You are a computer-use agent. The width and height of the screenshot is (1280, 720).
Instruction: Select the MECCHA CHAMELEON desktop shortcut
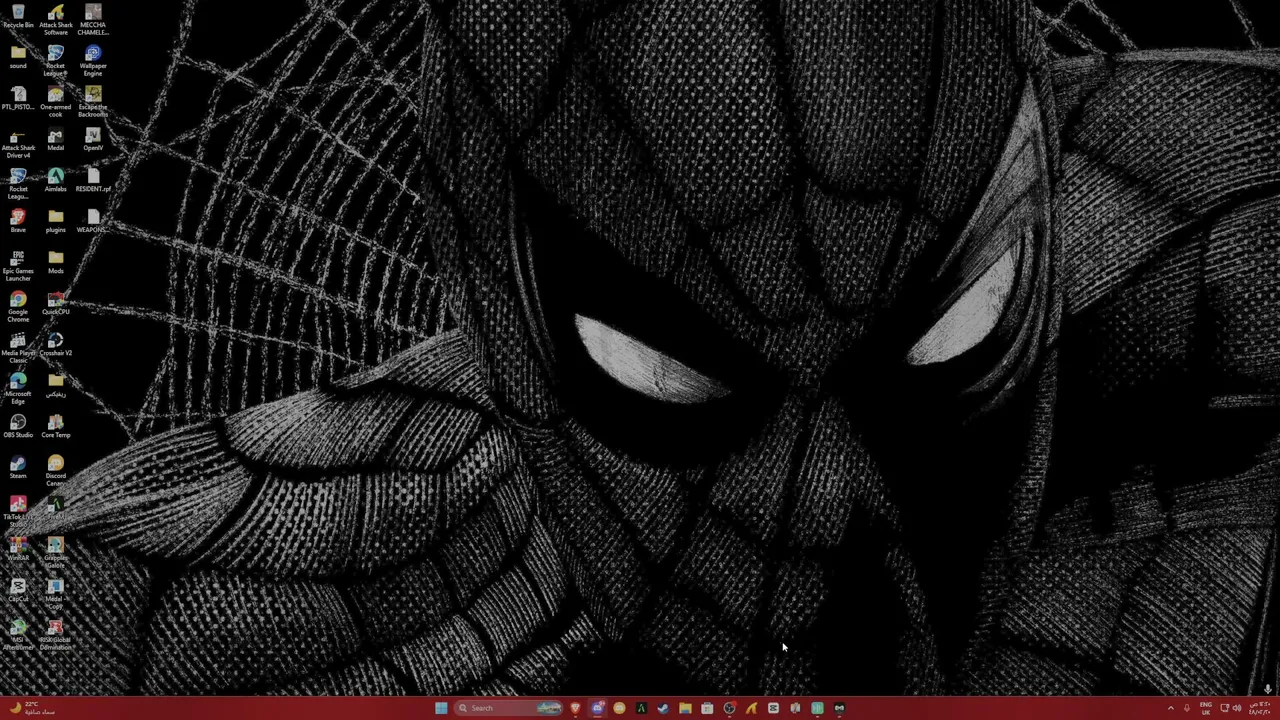93,20
